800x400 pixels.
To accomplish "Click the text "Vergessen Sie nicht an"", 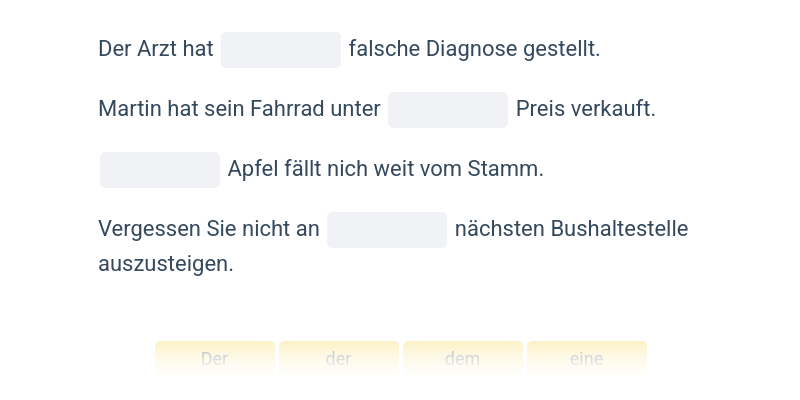I will click(x=208, y=229).
